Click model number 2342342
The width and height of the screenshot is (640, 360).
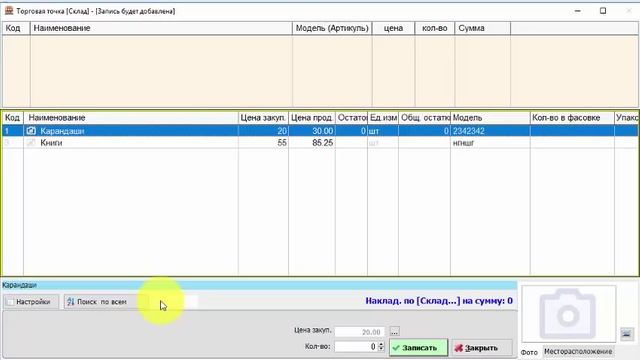click(x=469, y=131)
